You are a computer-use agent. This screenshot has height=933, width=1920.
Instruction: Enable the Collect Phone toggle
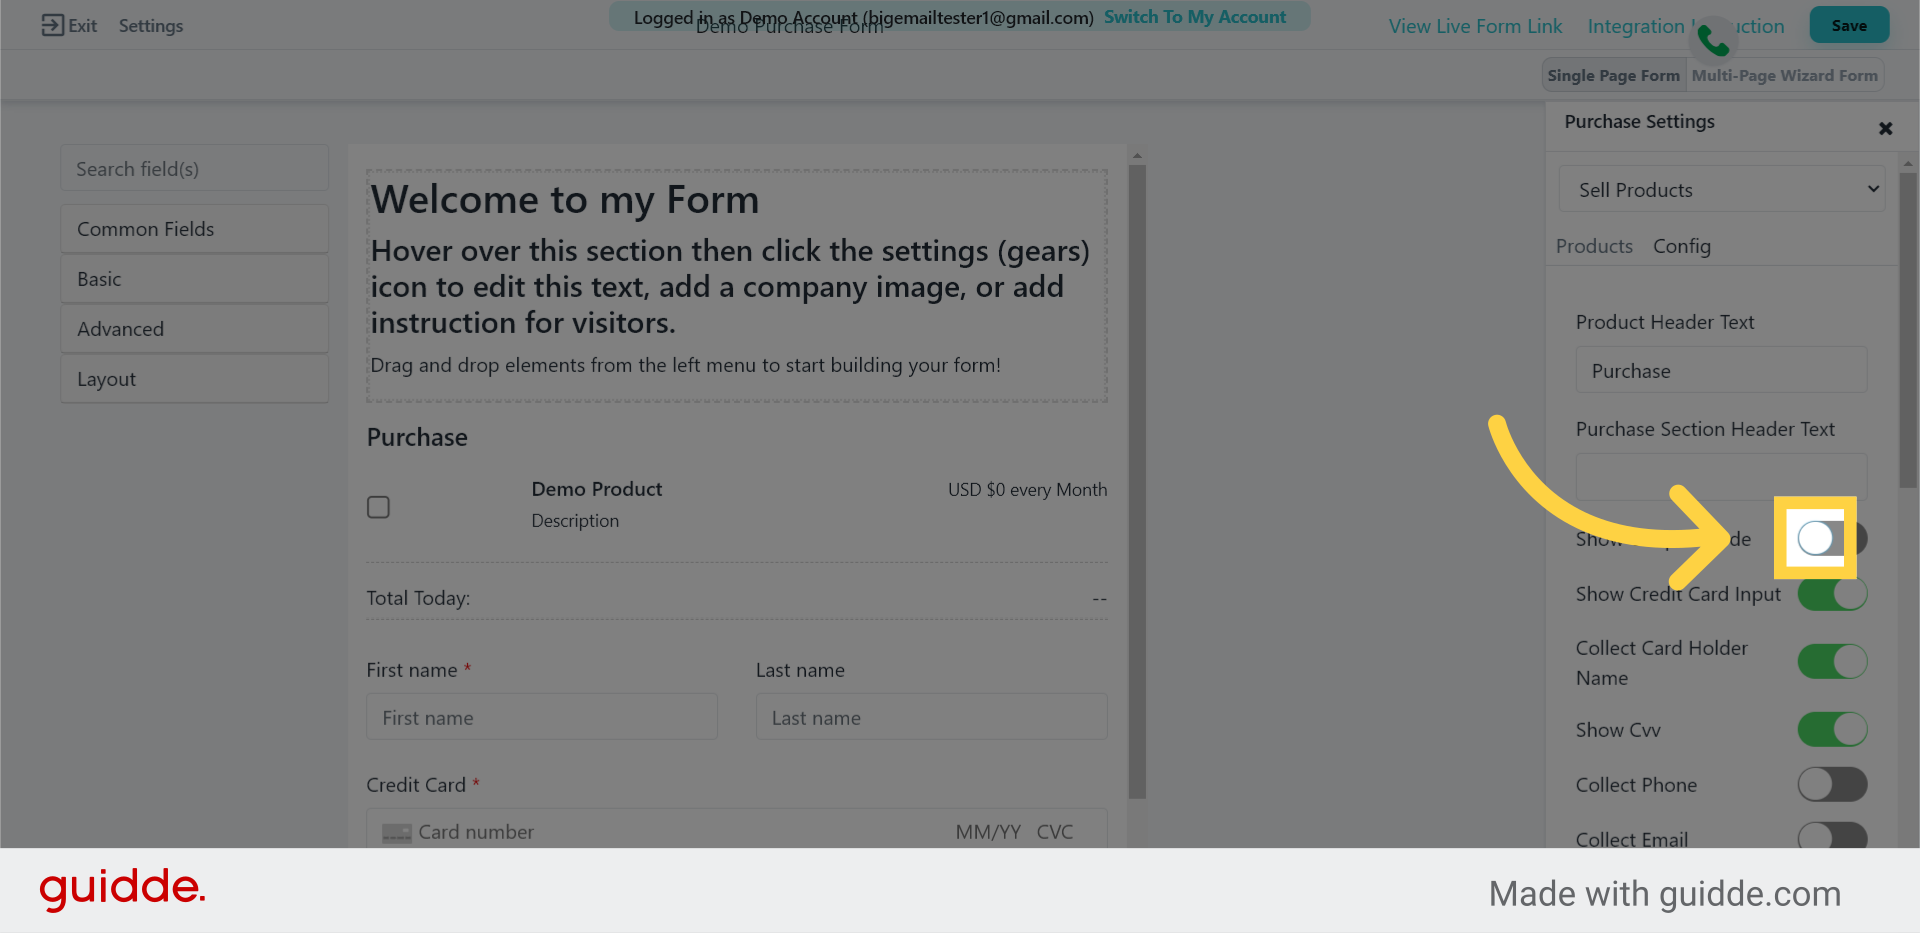[1832, 785]
